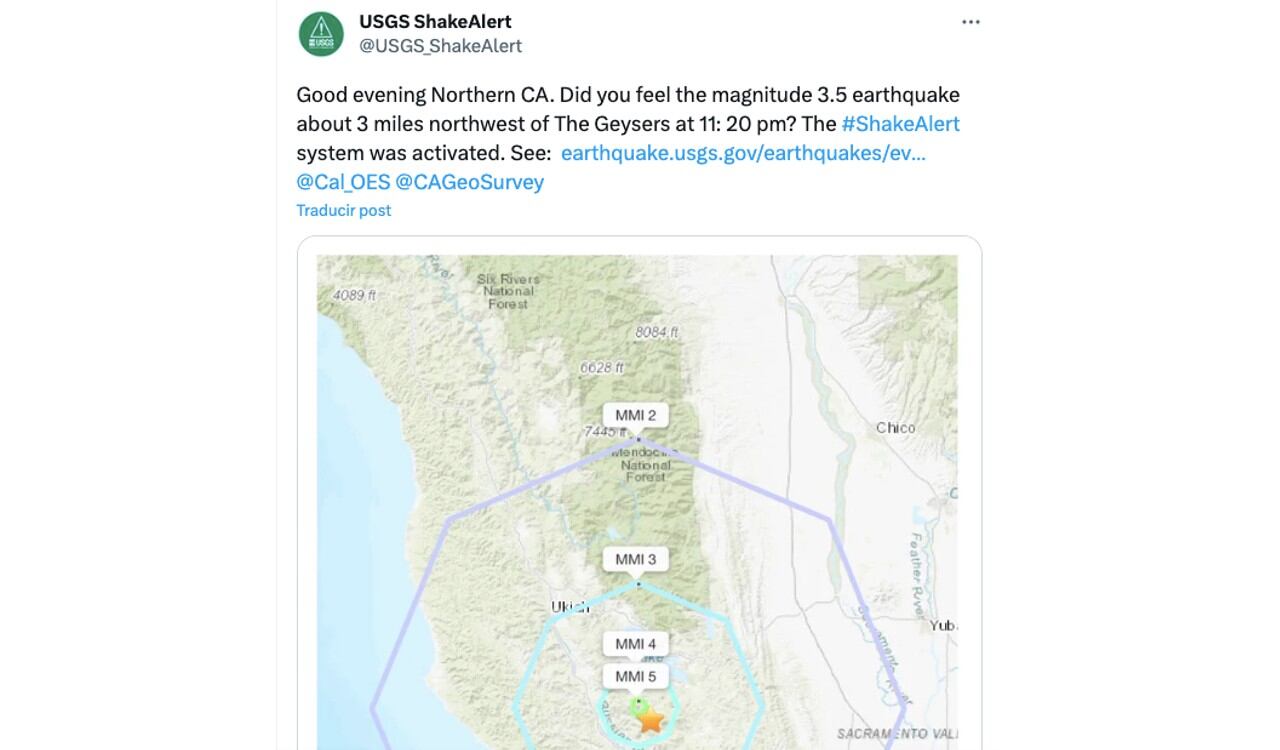Click the MMI 5 label near the epicenter
Viewport: 1280px width, 750px height.
coord(637,676)
